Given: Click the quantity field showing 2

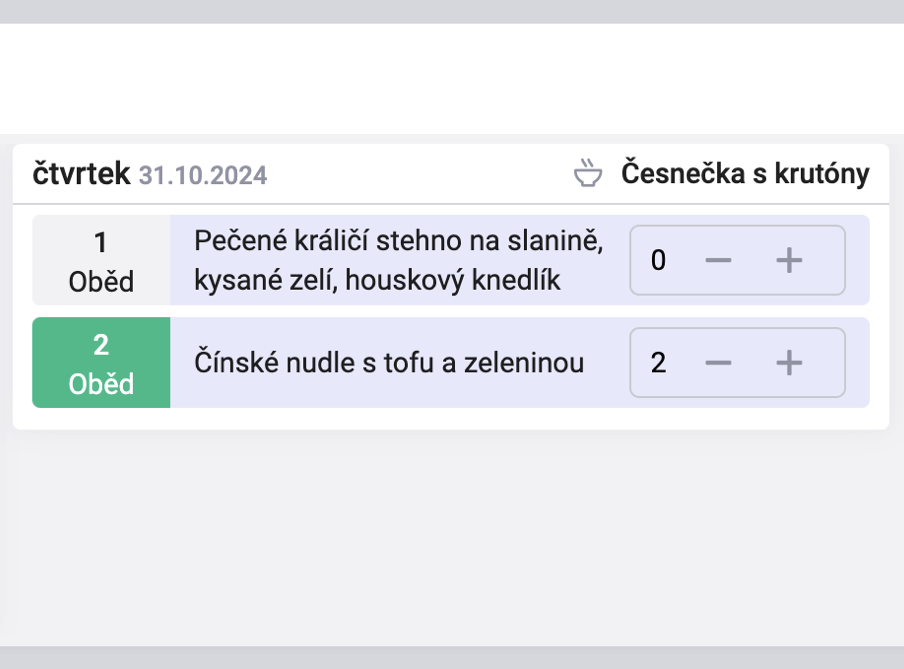Looking at the screenshot, I should (x=658, y=362).
